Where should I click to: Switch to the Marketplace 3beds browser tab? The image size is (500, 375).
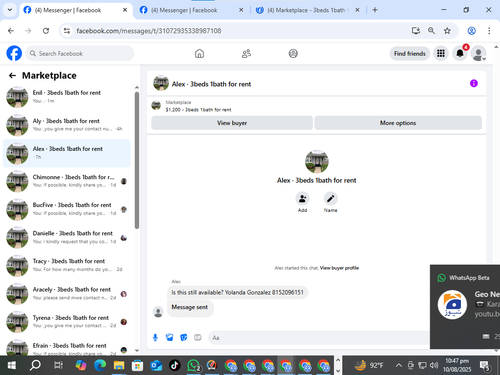click(x=307, y=10)
